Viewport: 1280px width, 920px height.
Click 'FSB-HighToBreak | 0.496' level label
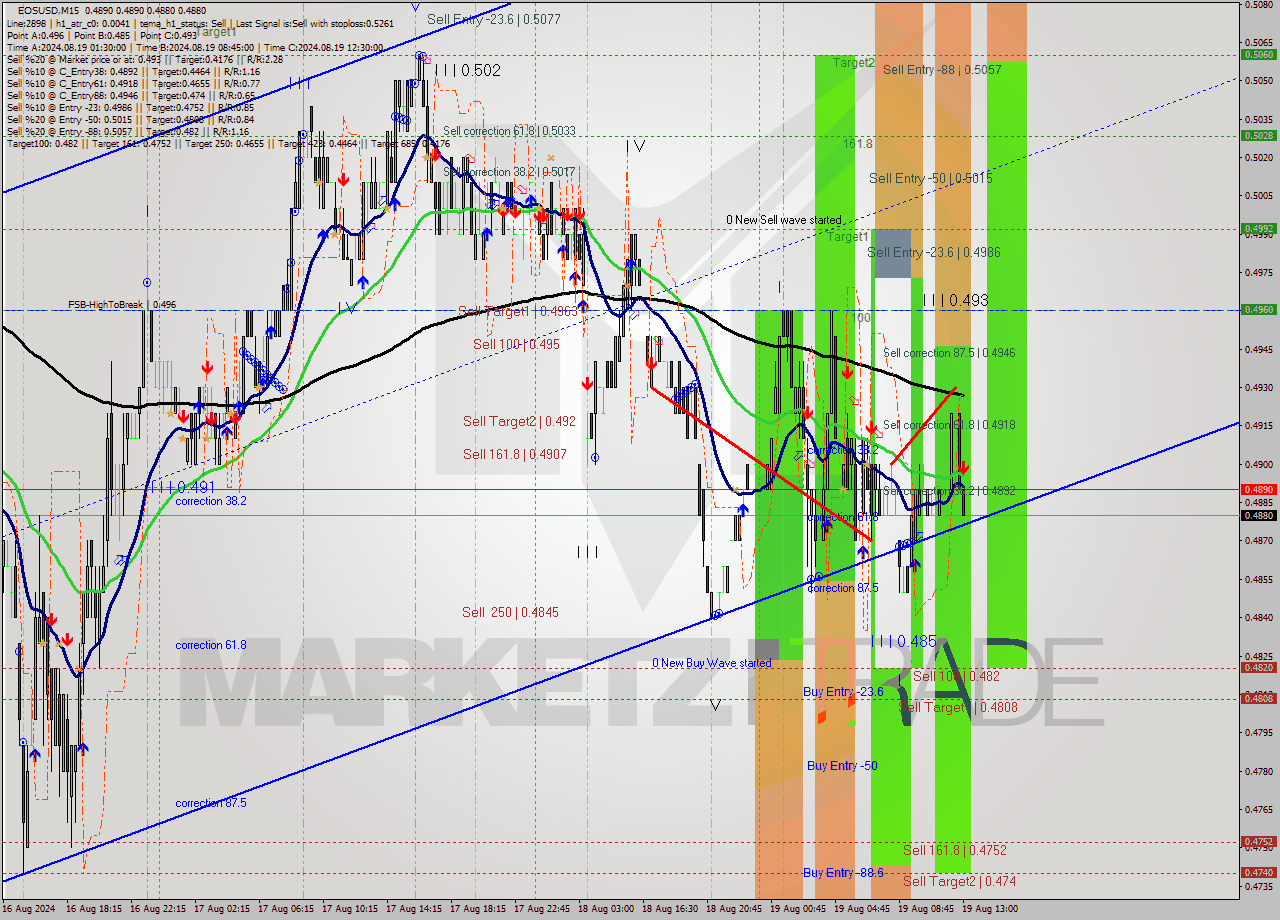point(122,304)
